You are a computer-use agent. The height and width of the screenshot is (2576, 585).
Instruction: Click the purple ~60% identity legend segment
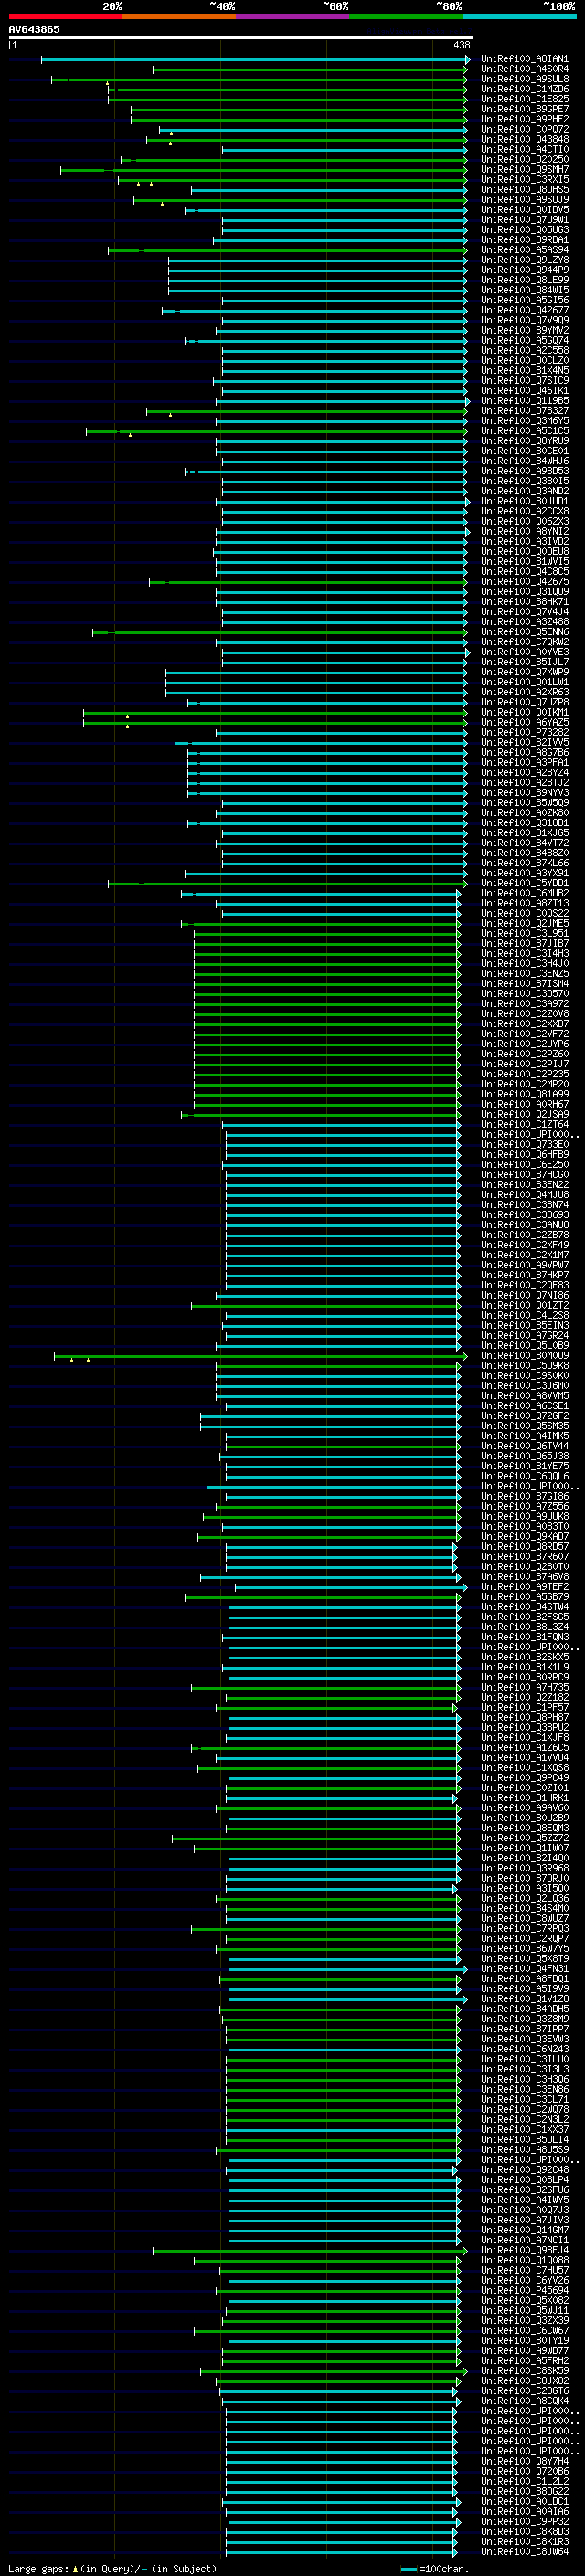292,16
